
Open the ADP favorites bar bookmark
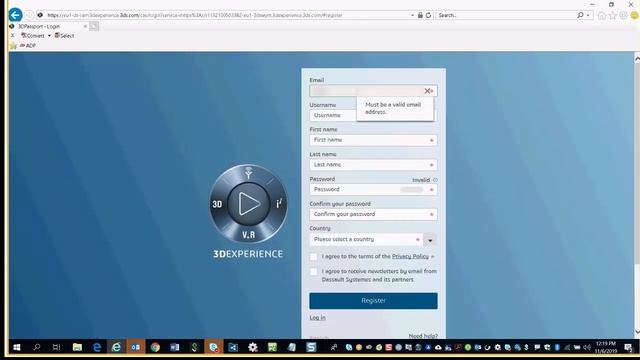(x=27, y=46)
